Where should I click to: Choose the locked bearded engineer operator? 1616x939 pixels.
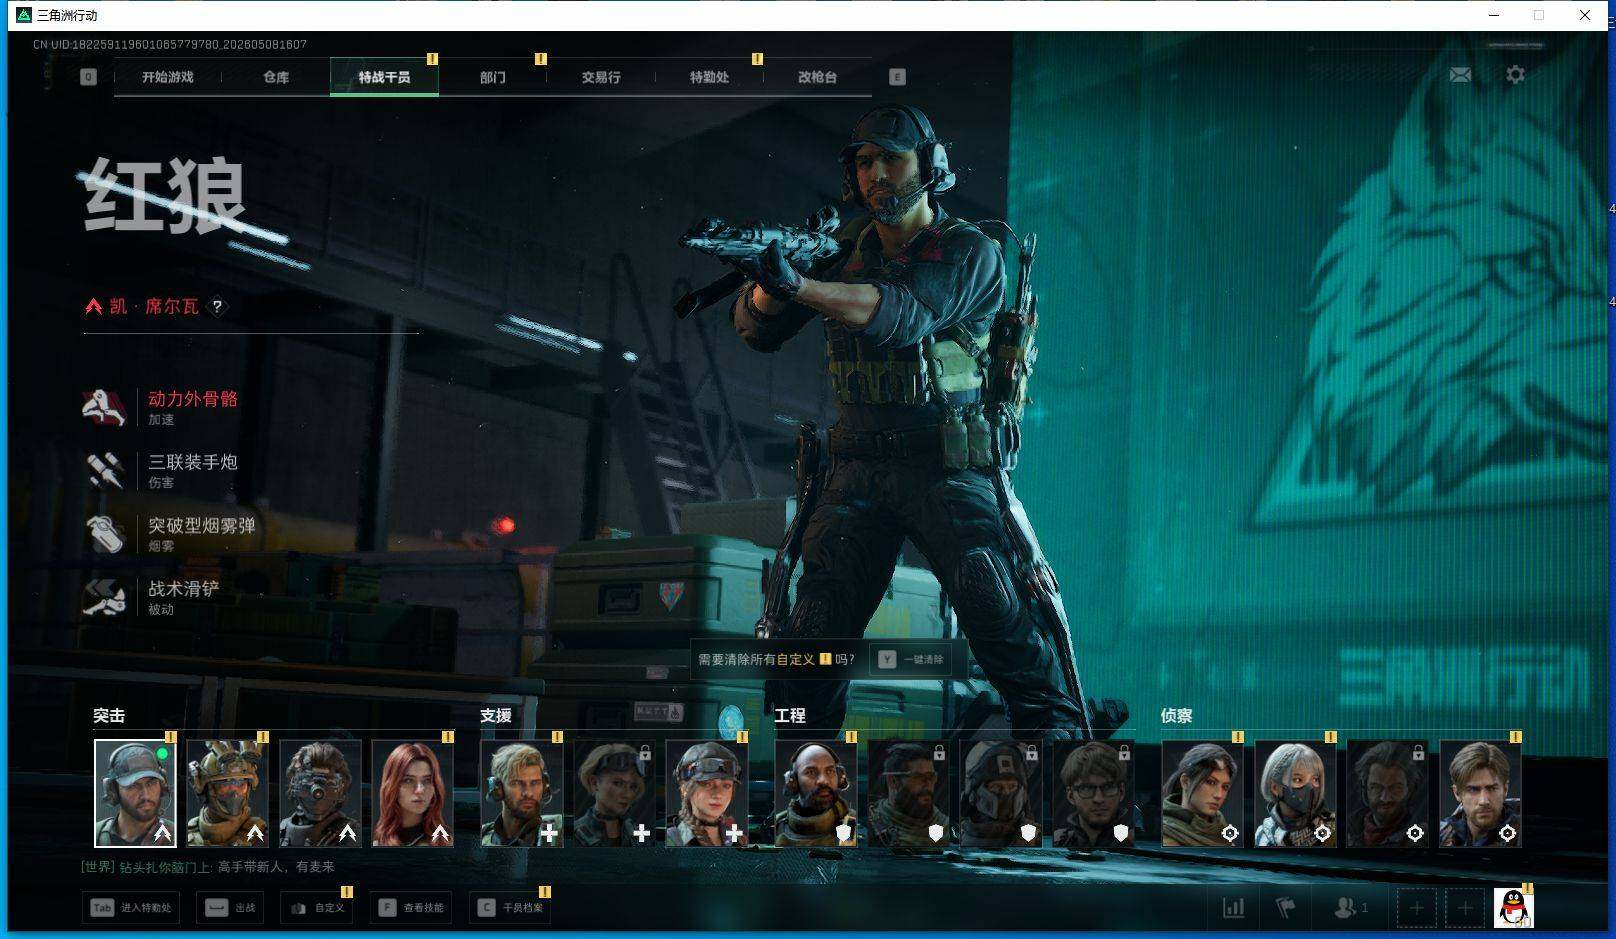pos(908,793)
